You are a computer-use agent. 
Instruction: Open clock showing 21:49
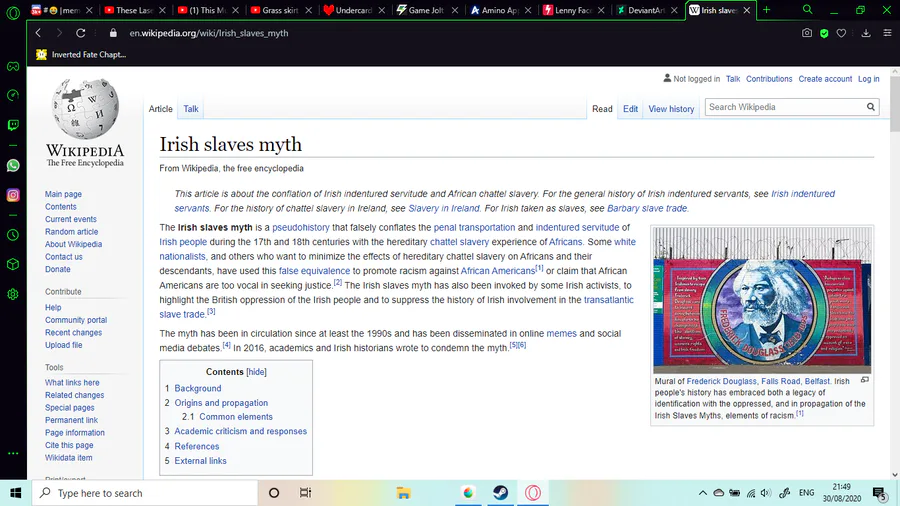point(842,493)
